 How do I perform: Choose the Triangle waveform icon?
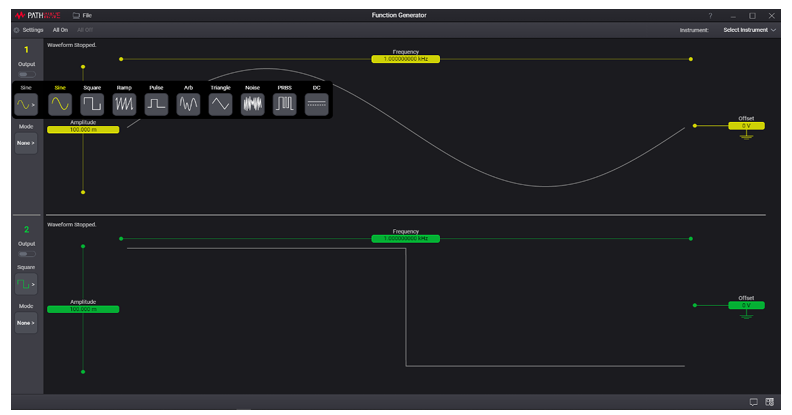coord(220,104)
